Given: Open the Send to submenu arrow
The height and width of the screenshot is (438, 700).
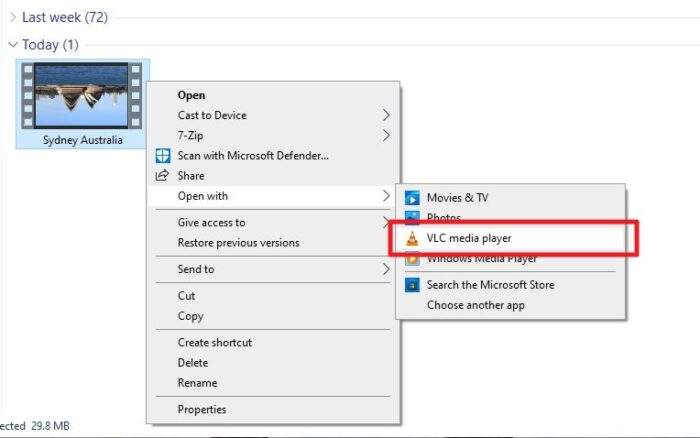Looking at the screenshot, I should [386, 269].
